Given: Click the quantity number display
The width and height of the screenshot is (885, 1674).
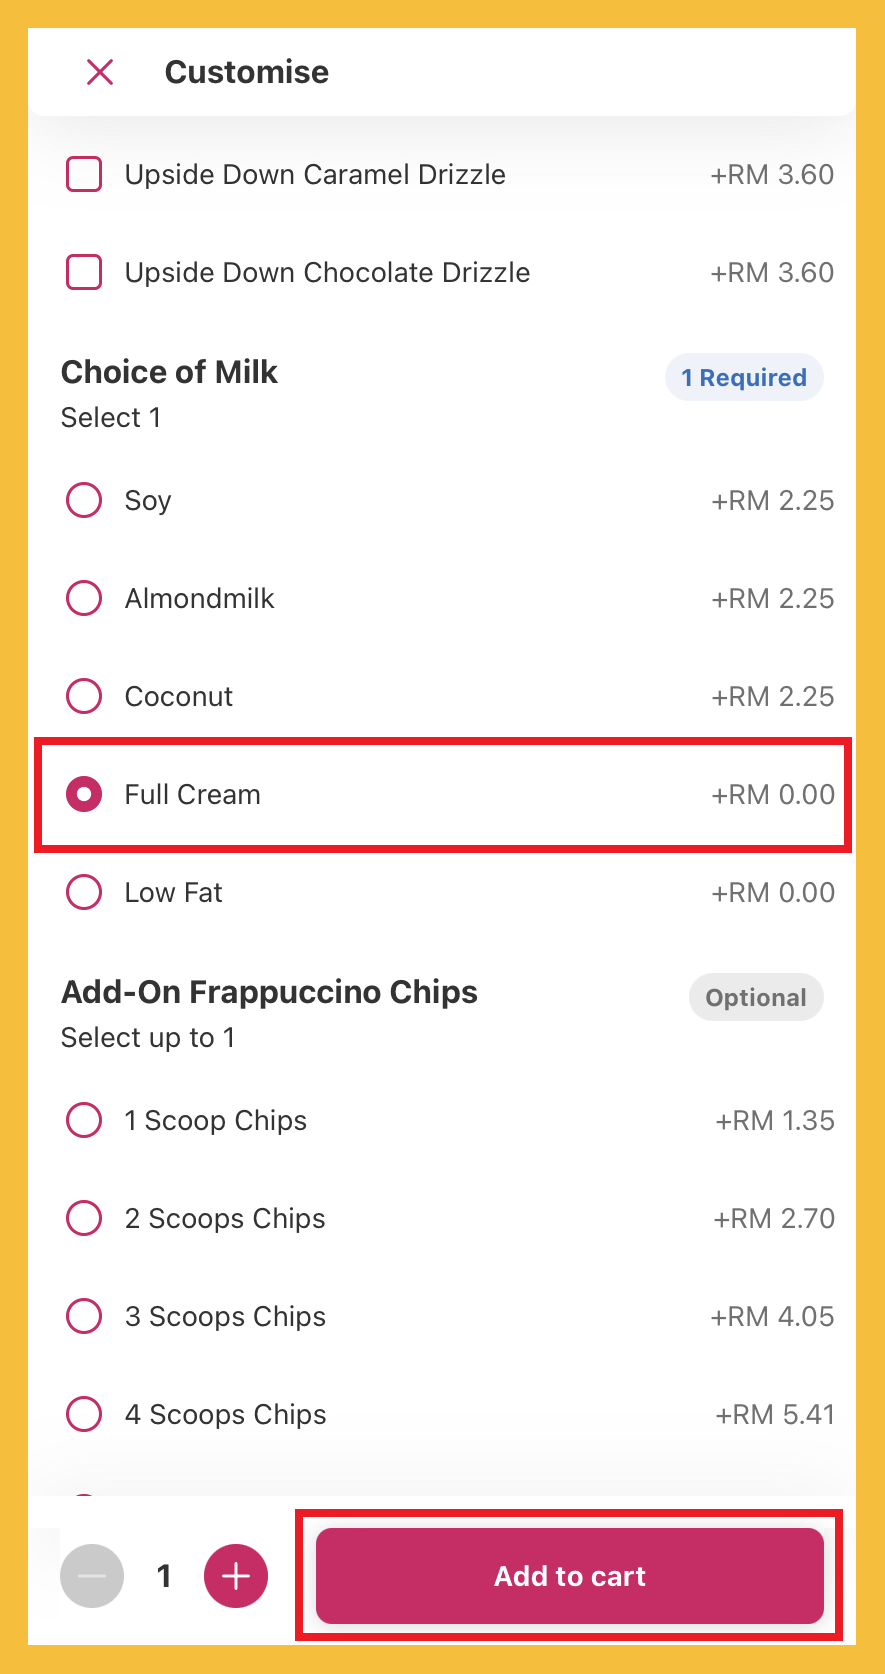Looking at the screenshot, I should point(164,1576).
